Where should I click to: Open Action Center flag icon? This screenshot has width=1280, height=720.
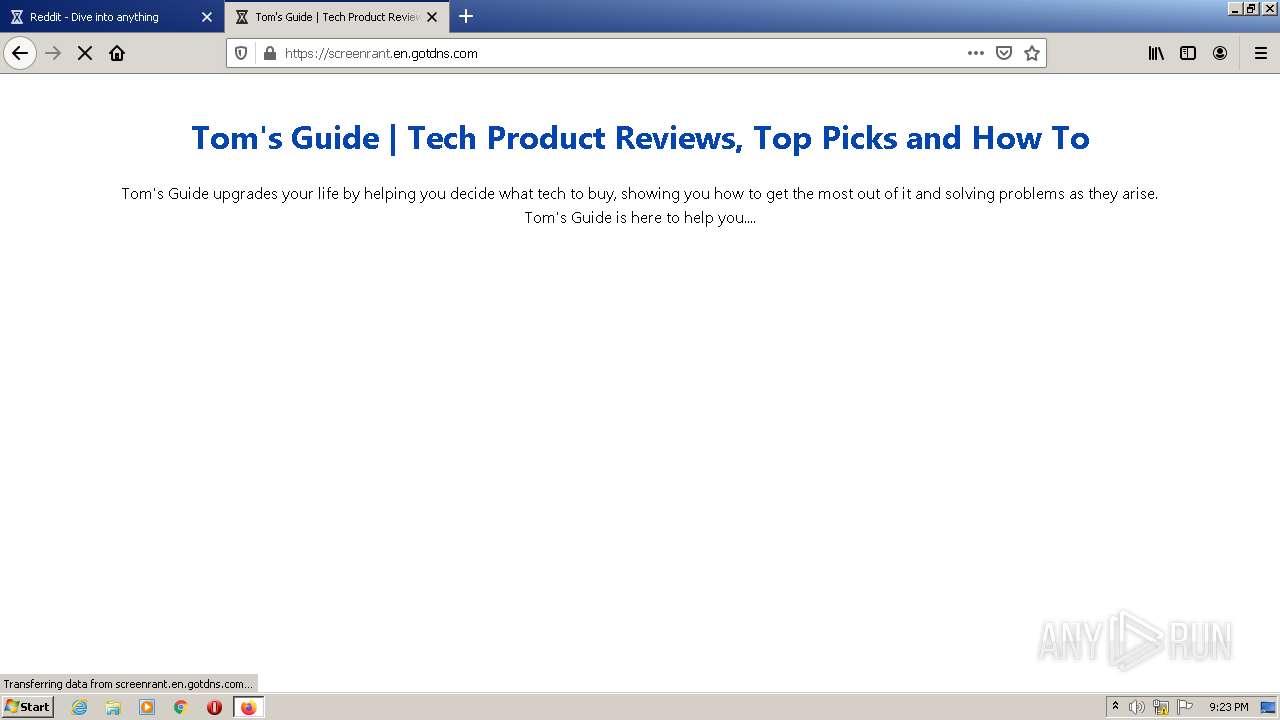(1185, 707)
